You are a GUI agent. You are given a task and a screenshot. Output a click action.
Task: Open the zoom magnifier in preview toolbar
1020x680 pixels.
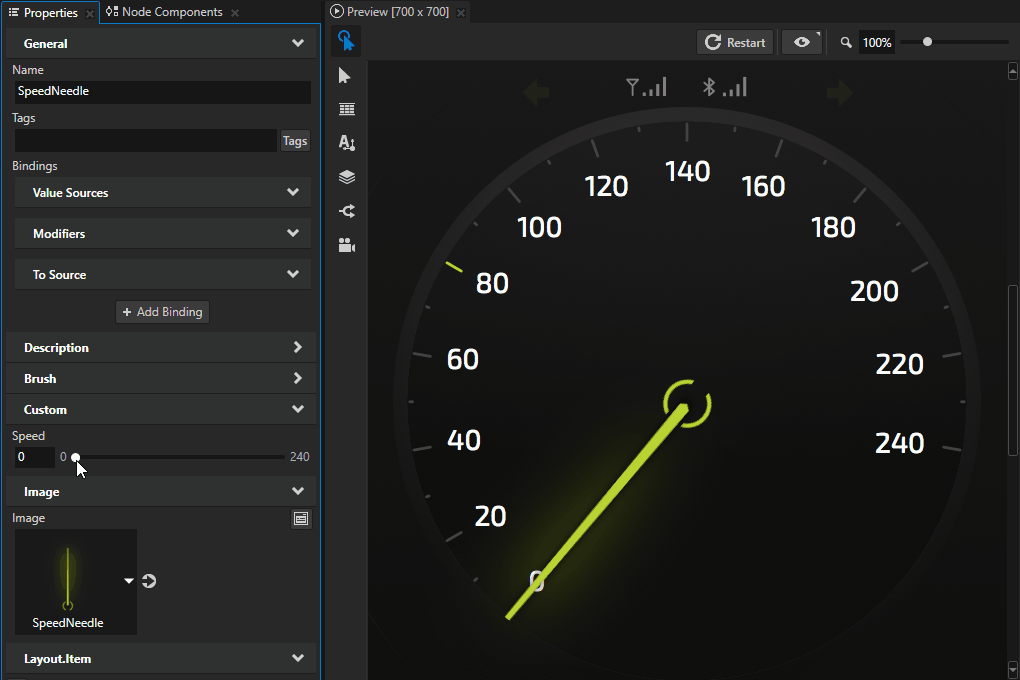pyautogui.click(x=845, y=42)
